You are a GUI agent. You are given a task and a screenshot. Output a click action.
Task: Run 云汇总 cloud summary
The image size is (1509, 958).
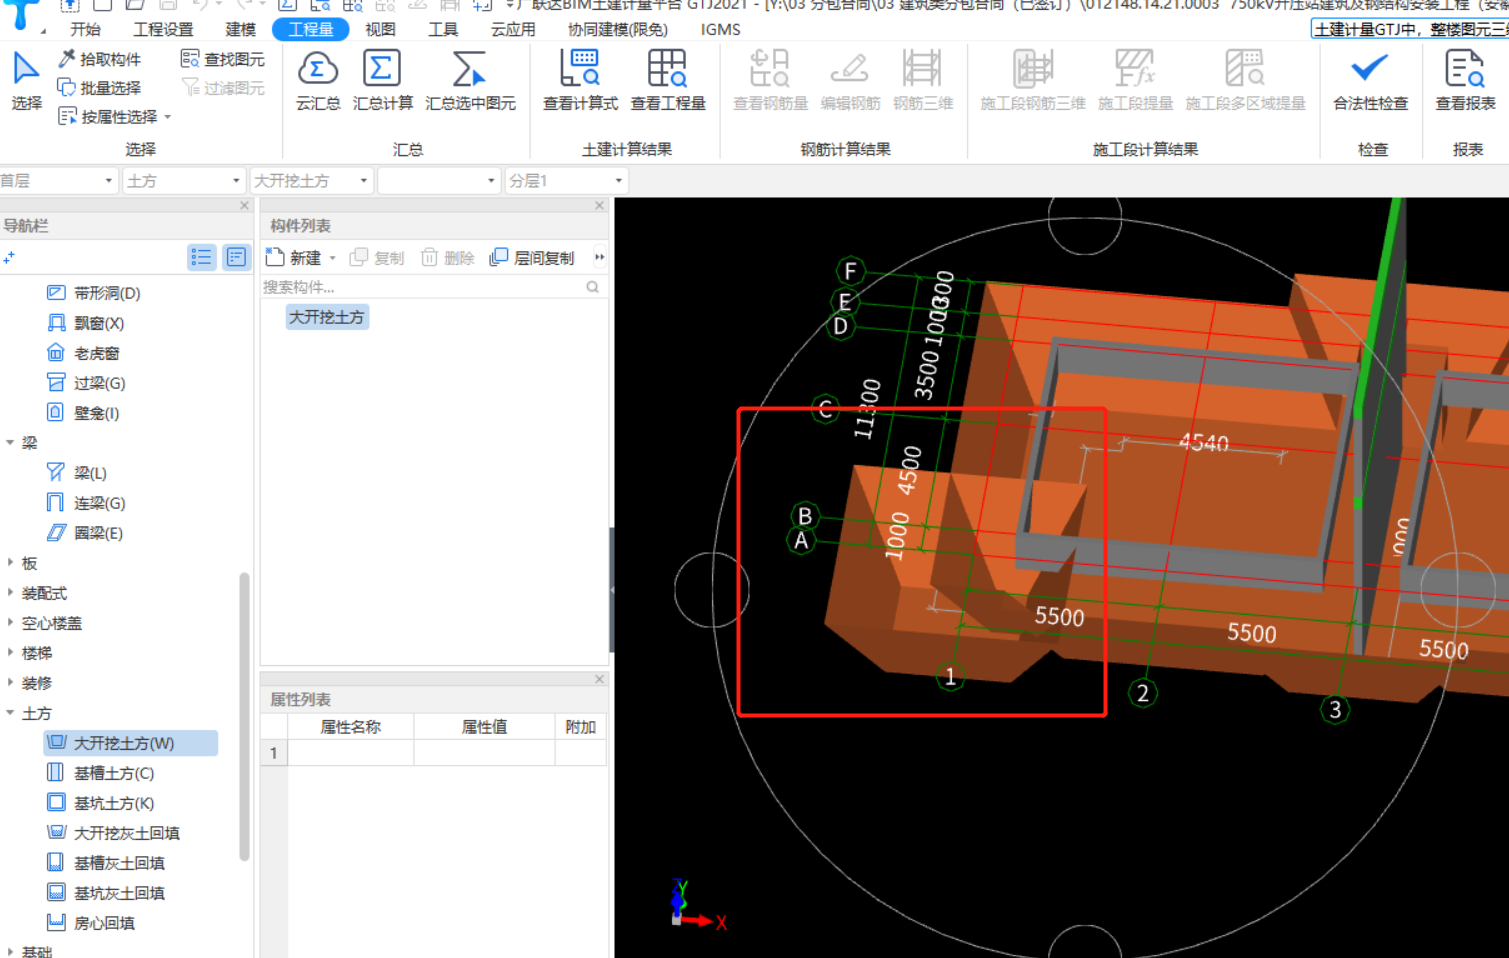point(318,80)
